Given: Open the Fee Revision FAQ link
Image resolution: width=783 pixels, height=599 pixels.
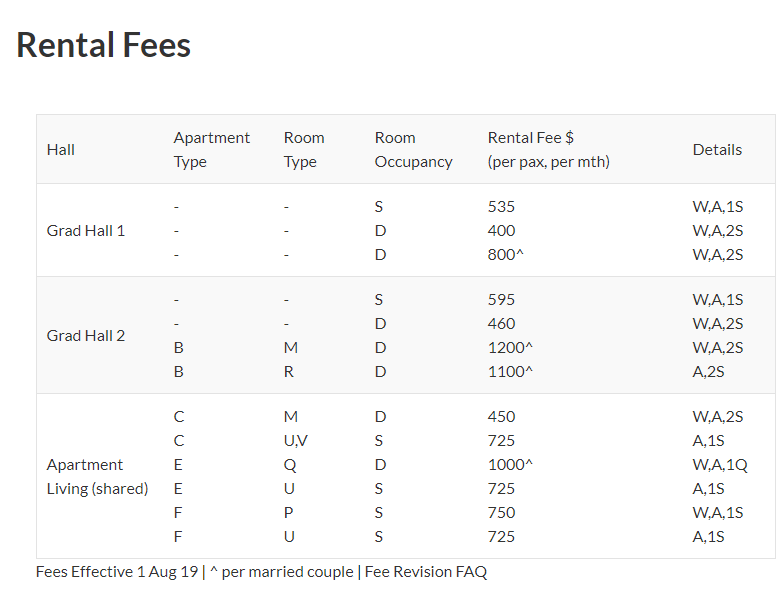Looking at the screenshot, I should point(425,572).
